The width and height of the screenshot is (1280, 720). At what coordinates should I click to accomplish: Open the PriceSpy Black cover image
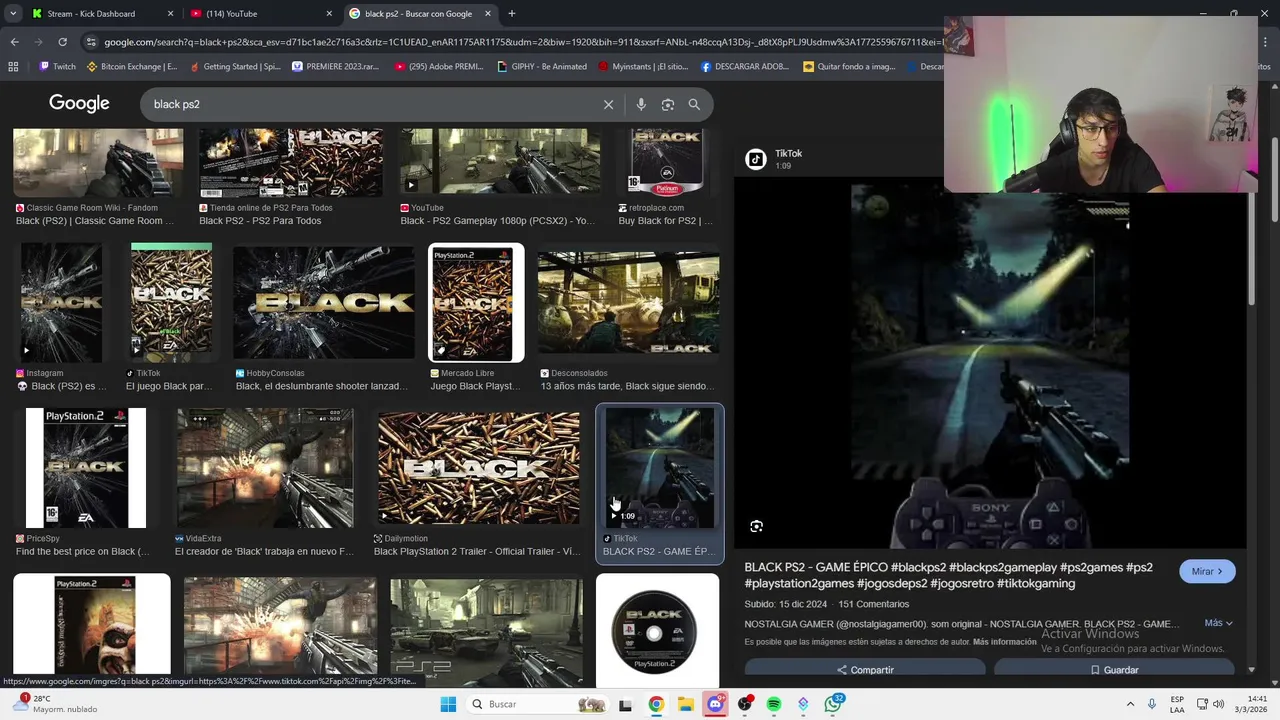(86, 468)
